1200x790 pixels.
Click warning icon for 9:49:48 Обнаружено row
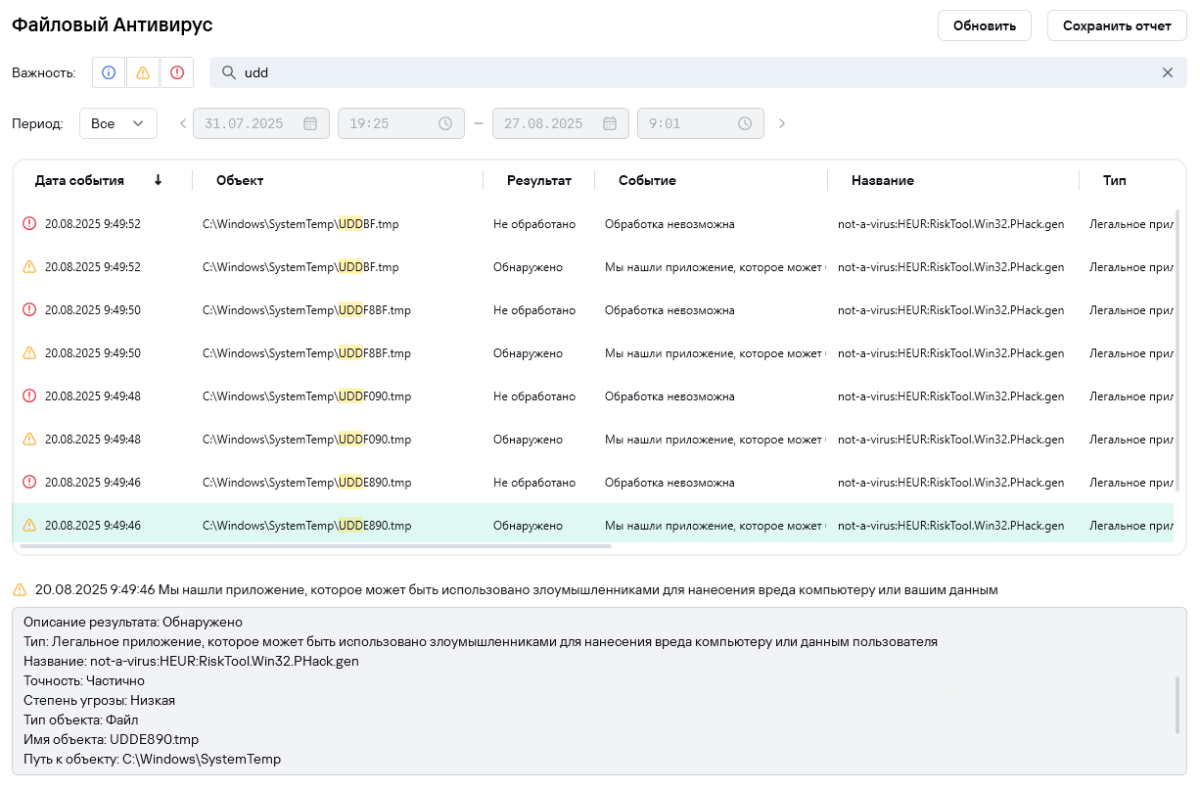click(x=29, y=439)
